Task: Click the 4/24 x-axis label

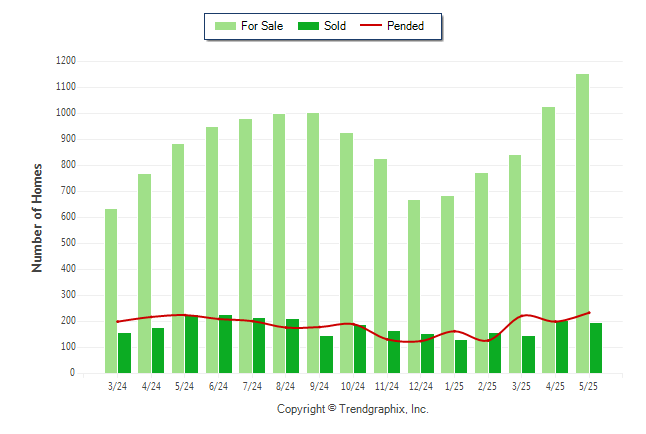Action: pyautogui.click(x=151, y=386)
